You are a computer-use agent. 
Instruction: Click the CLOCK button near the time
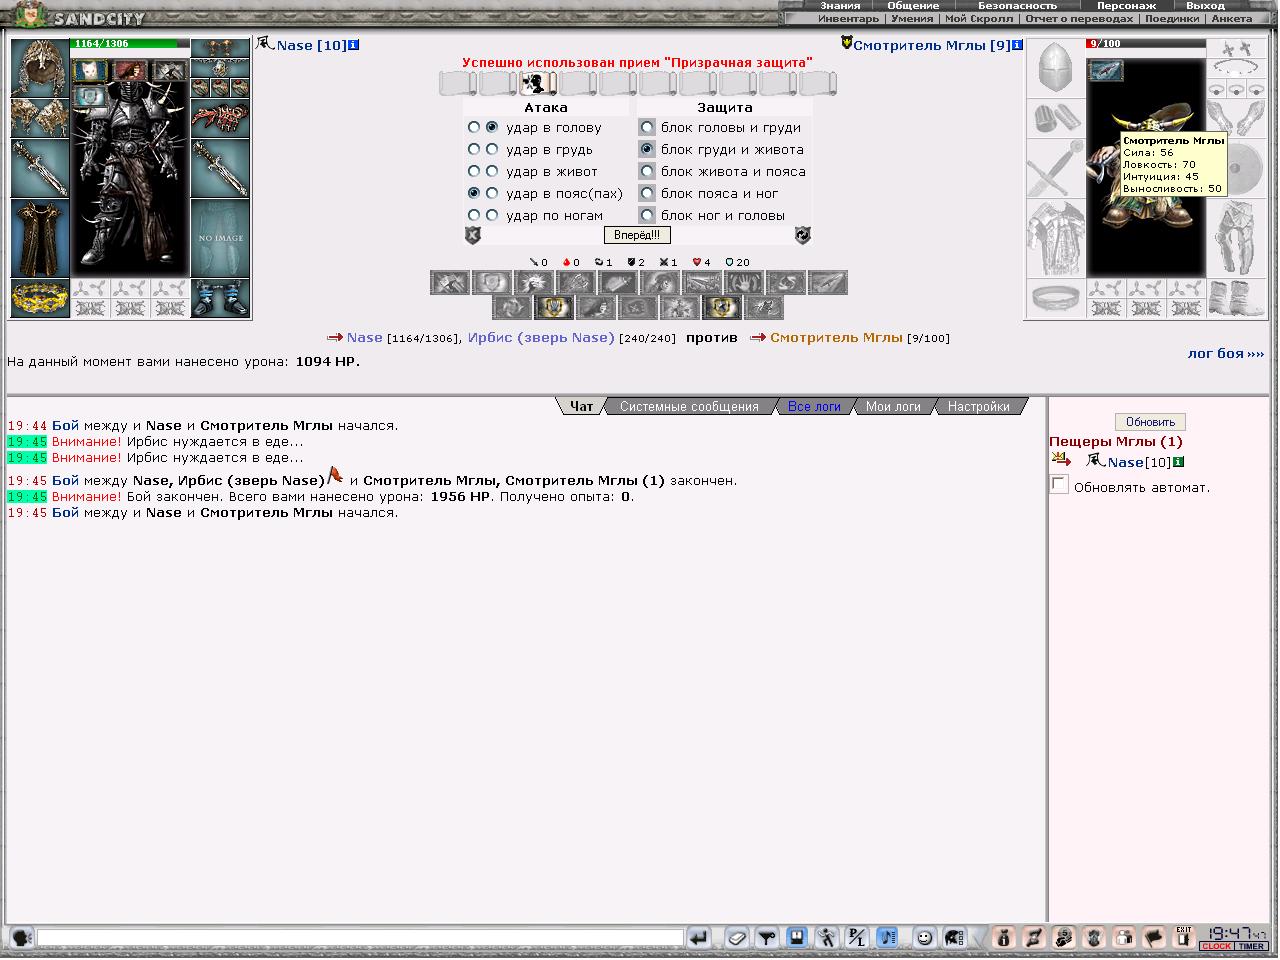(x=1217, y=946)
